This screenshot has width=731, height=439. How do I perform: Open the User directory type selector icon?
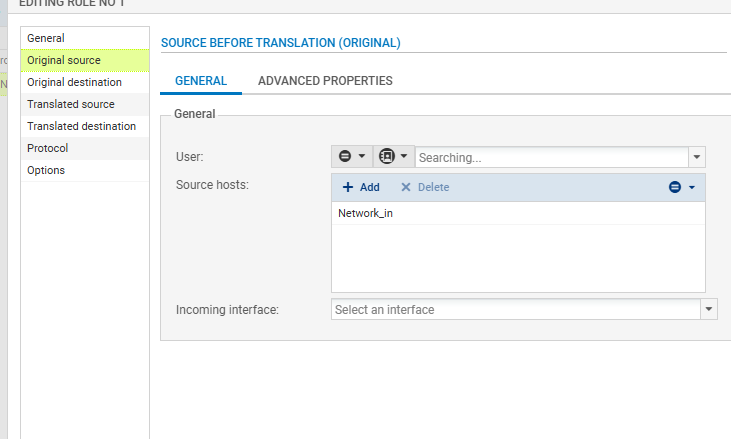click(393, 157)
